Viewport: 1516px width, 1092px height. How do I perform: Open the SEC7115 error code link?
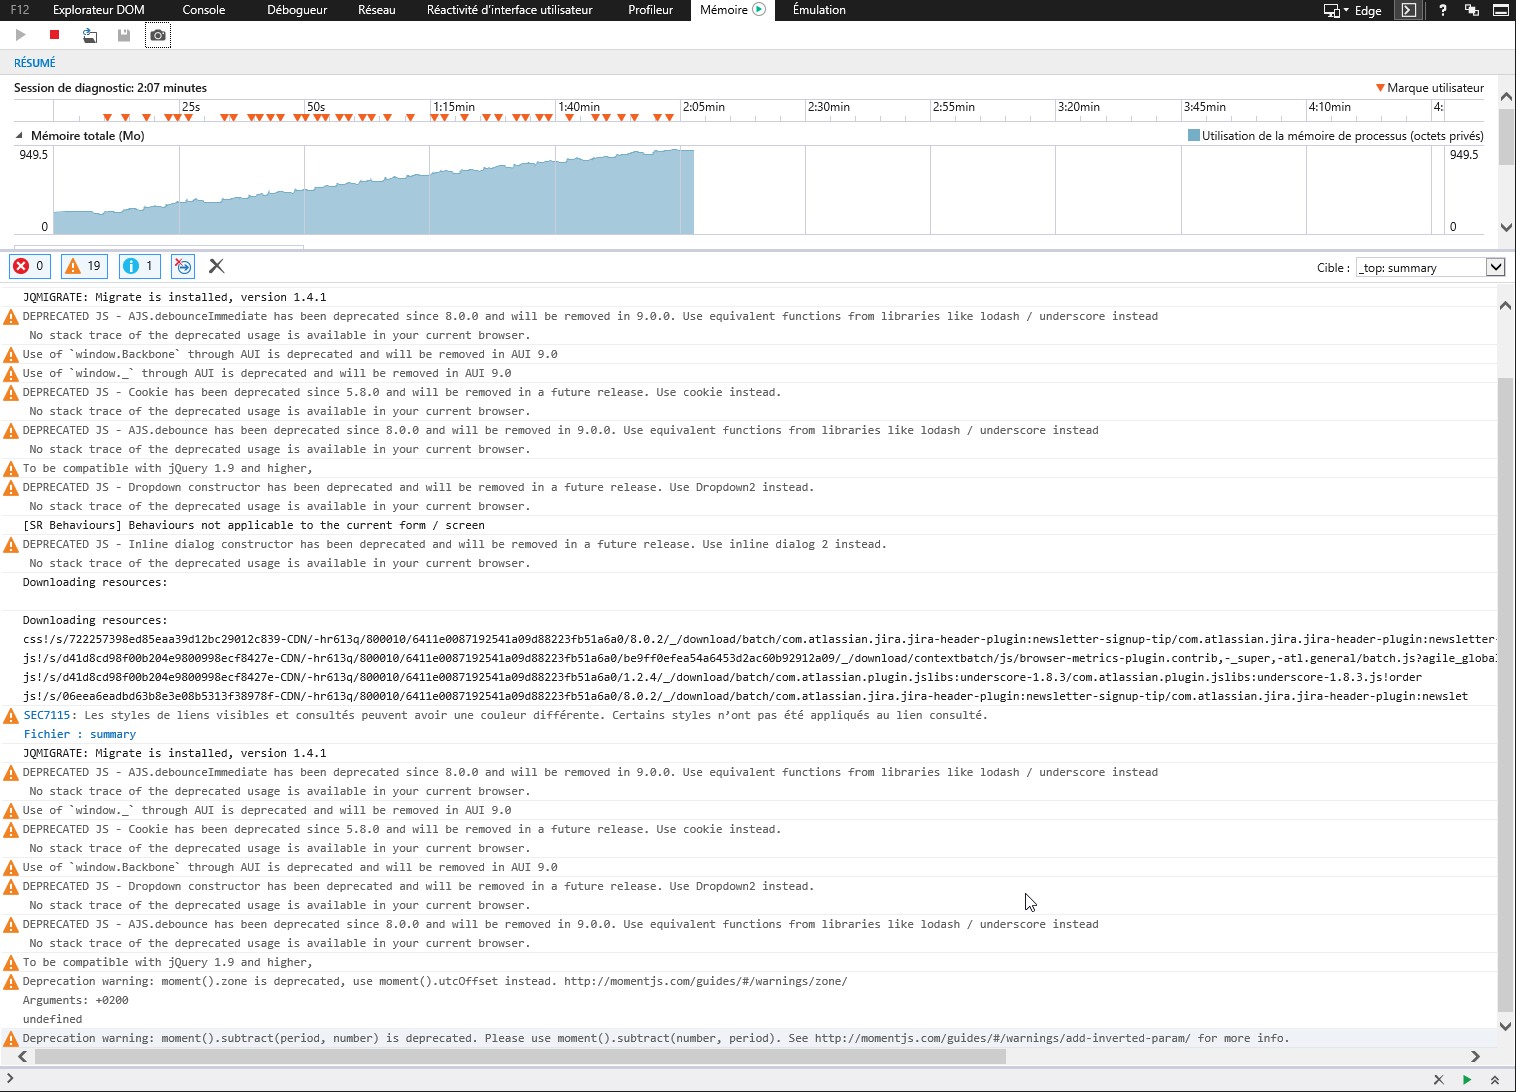47,715
